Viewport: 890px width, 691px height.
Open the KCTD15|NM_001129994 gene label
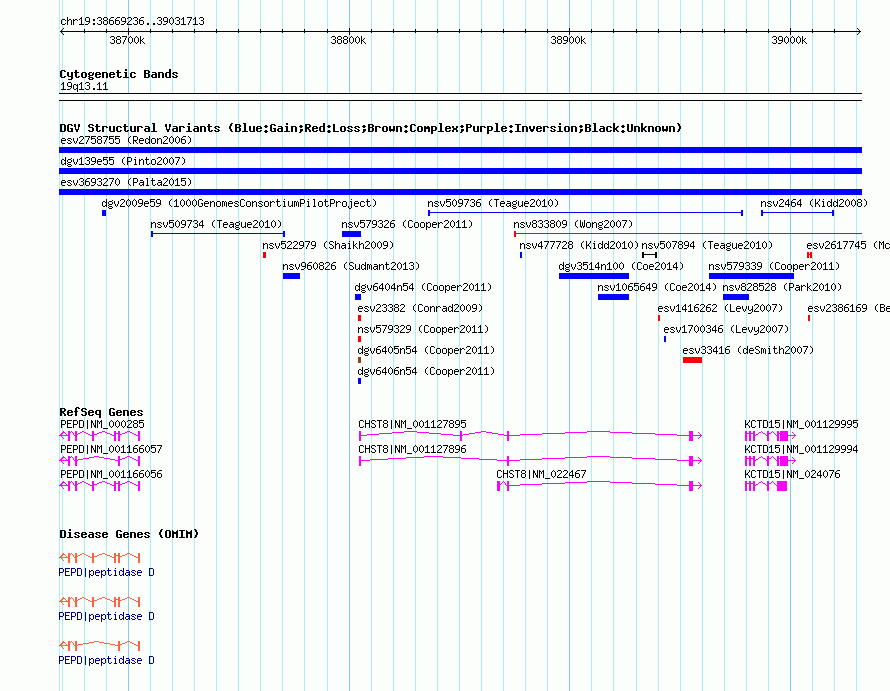[x=801, y=449]
